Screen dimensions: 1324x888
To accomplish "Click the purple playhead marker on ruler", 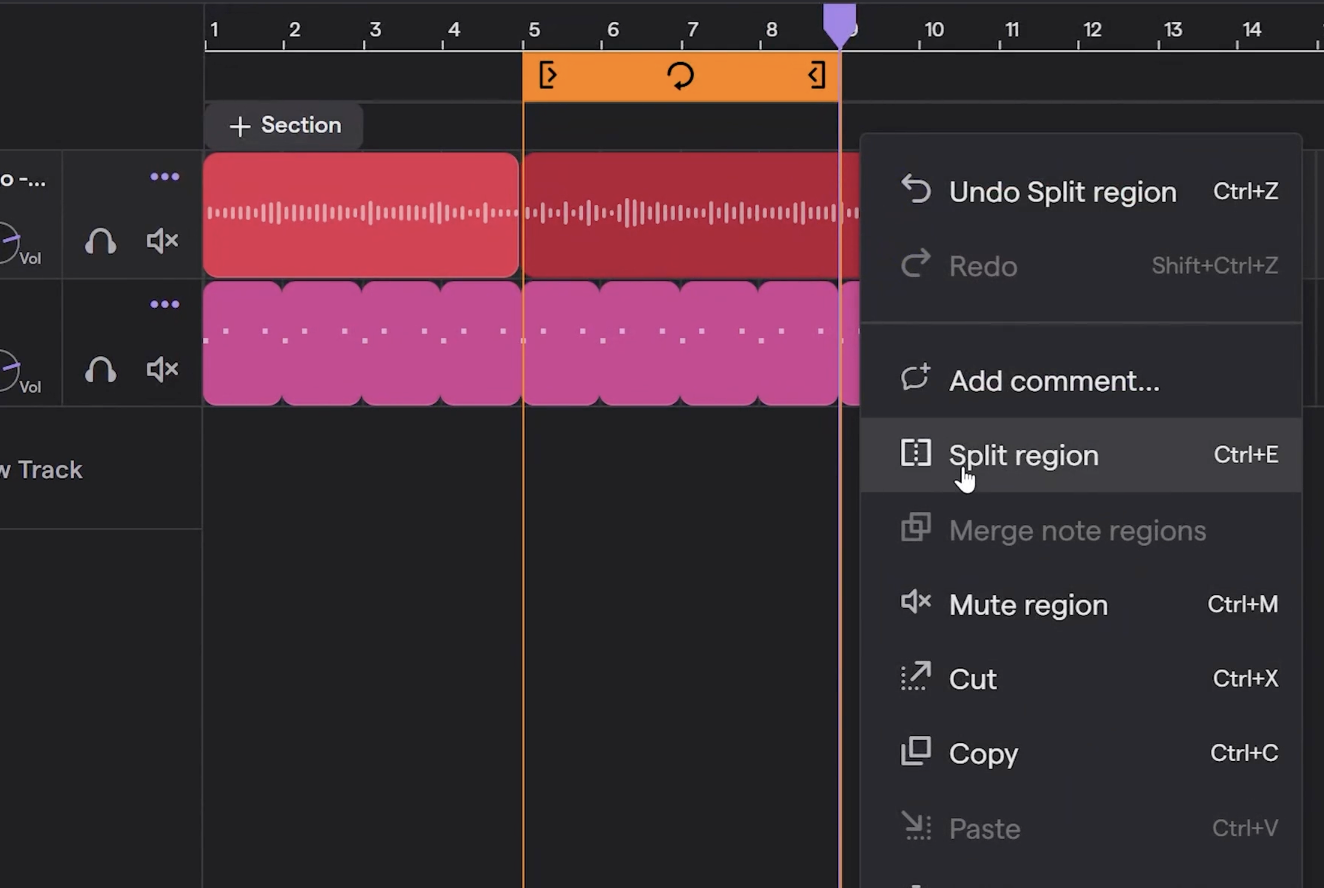I will point(840,24).
